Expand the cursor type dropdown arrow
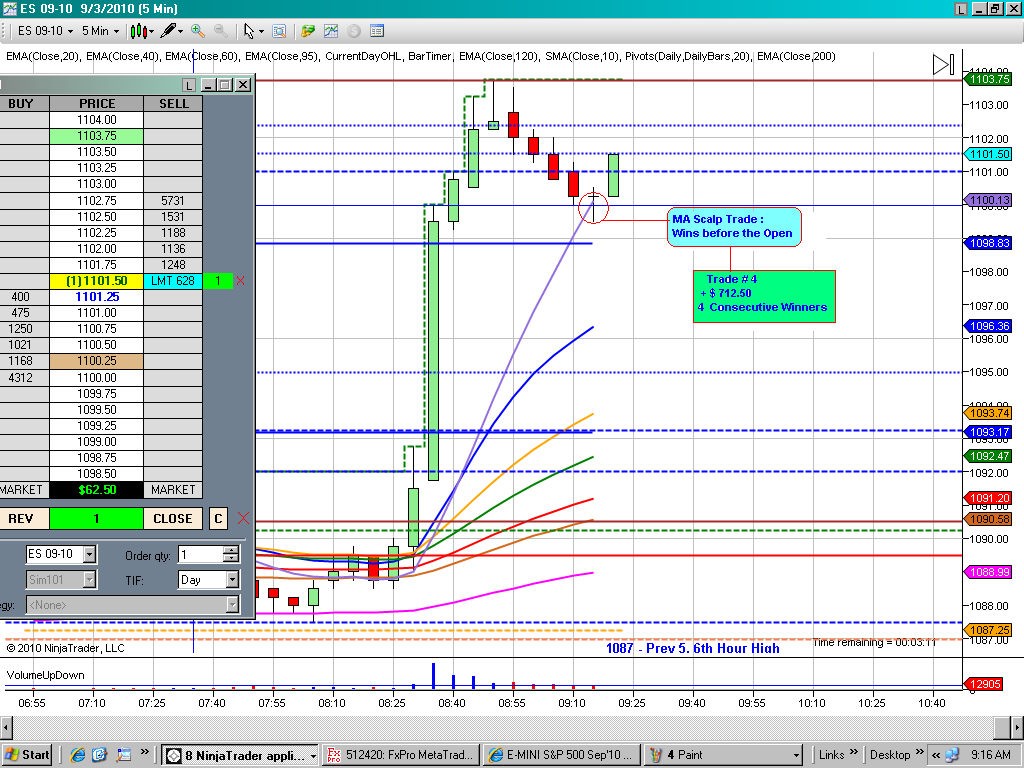 point(261,31)
